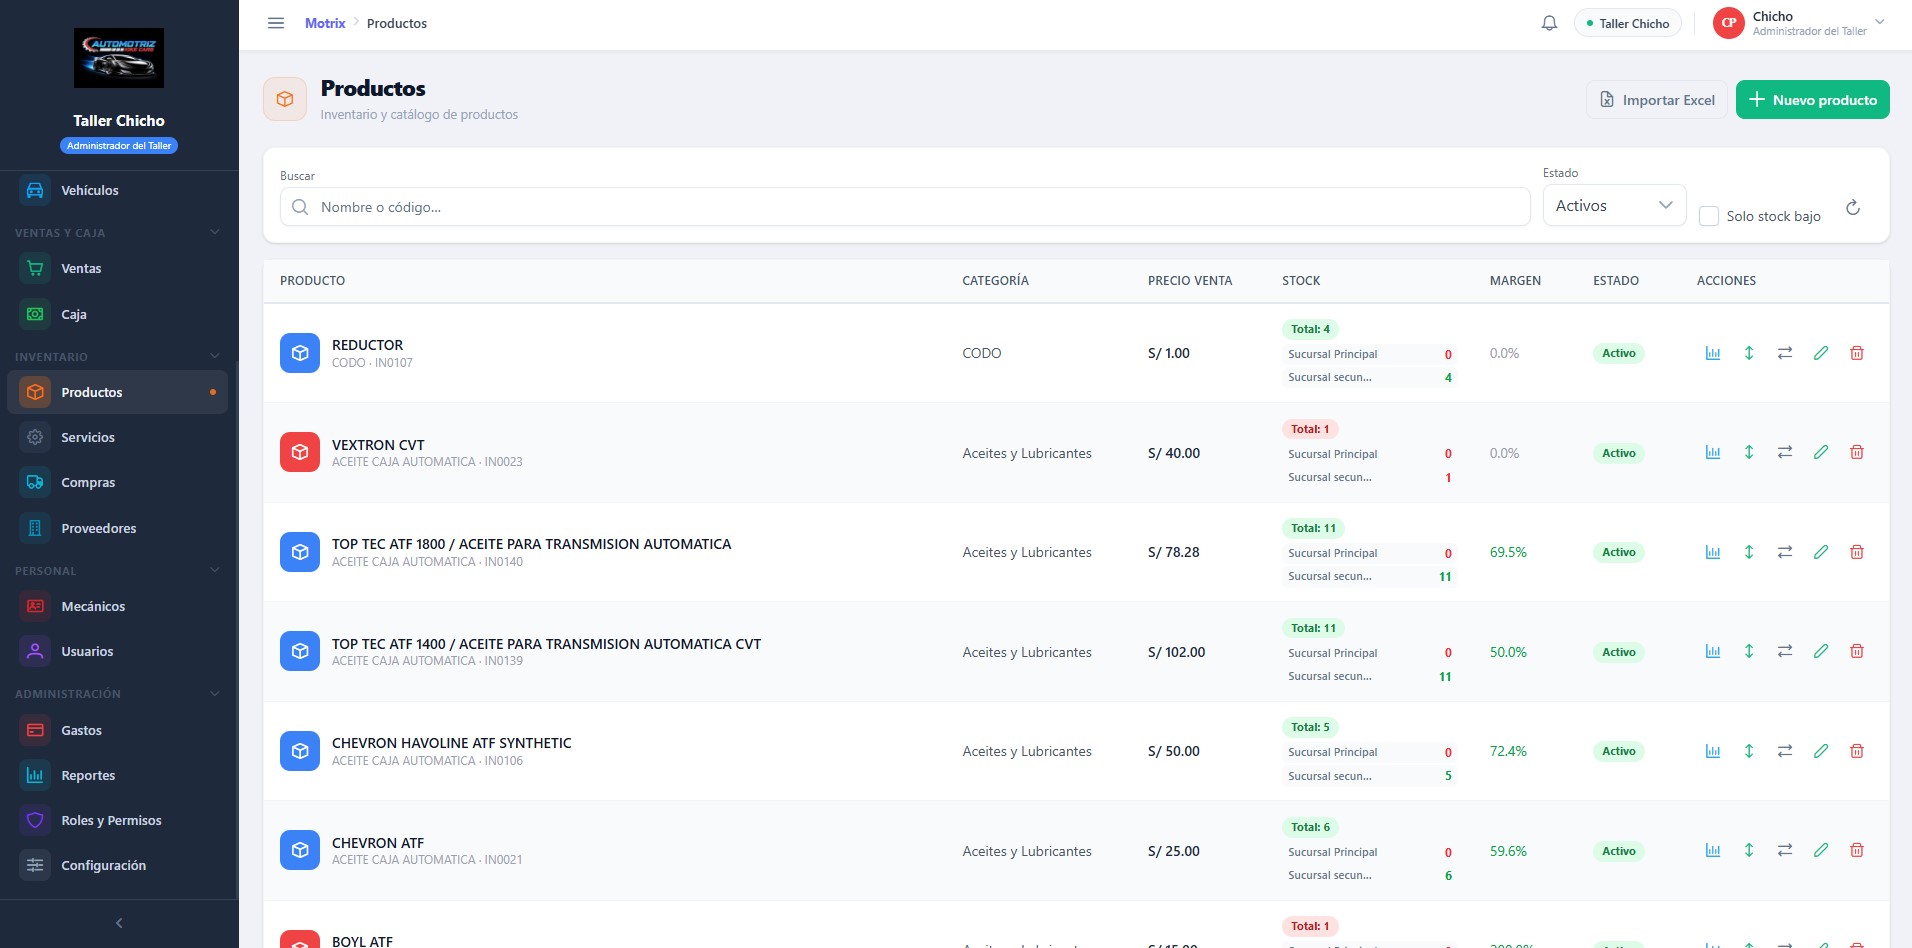Adjust stock of TOP TEC ATF 1800
The image size is (1912, 948).
click(1749, 552)
